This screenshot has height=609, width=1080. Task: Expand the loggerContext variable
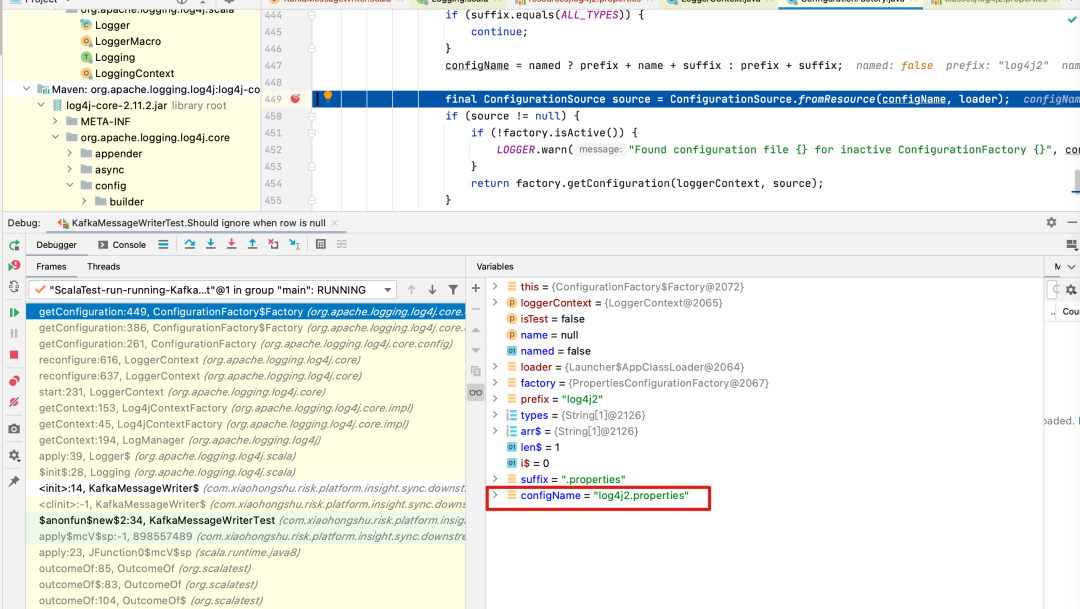pyautogui.click(x=494, y=303)
